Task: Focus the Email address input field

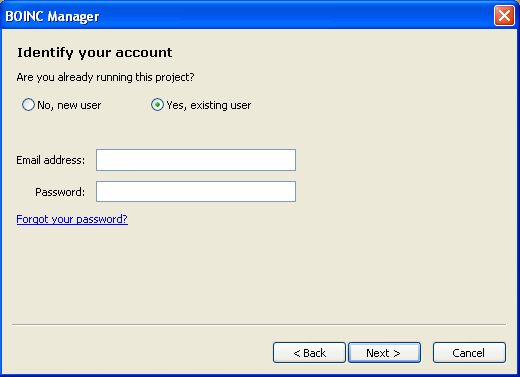Action: (196, 160)
